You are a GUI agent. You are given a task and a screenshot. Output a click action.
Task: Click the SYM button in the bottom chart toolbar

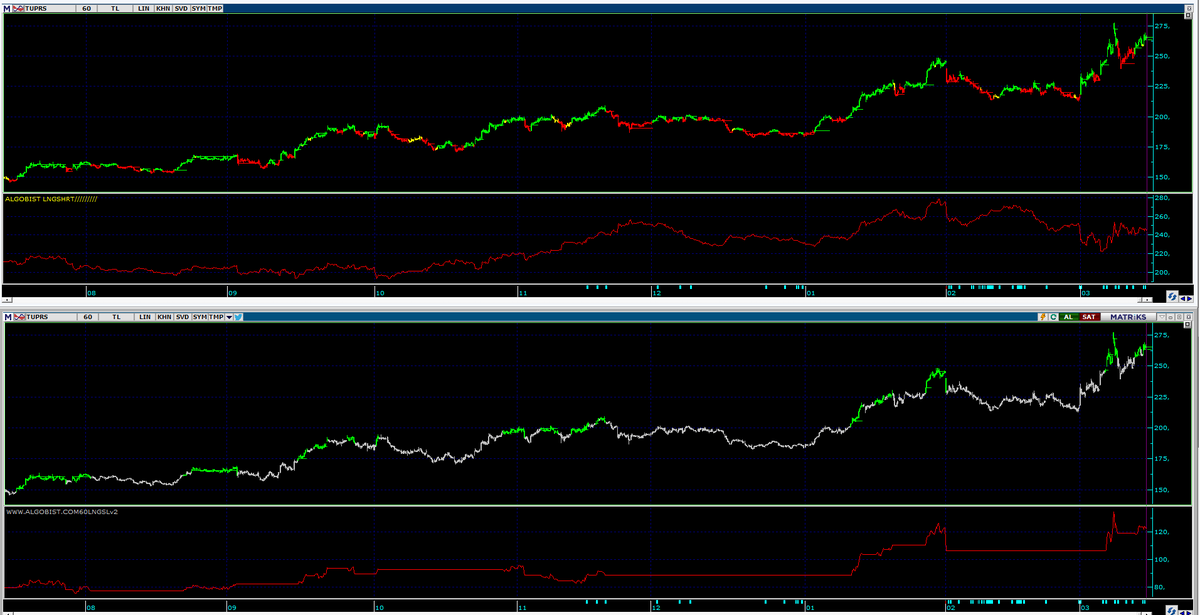click(200, 317)
